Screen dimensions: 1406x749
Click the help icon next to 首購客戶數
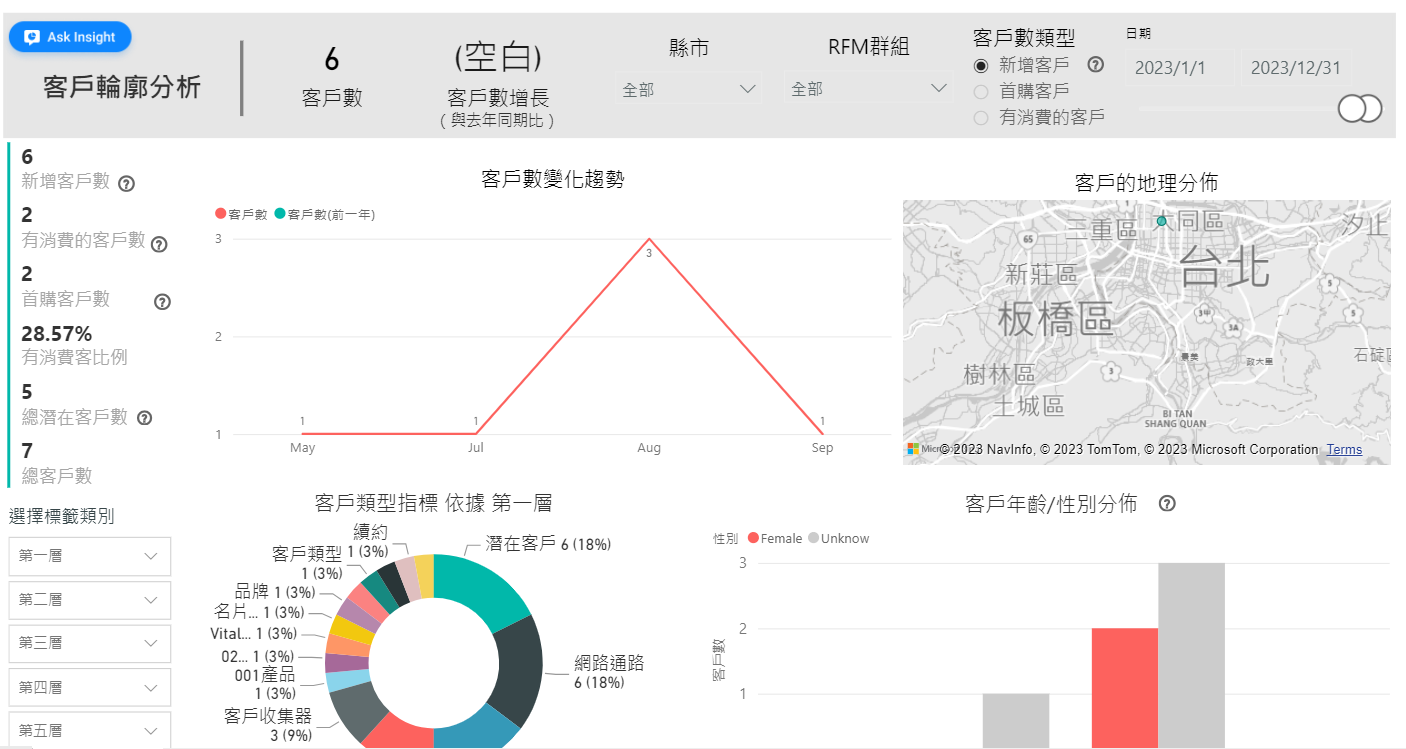pos(162,301)
